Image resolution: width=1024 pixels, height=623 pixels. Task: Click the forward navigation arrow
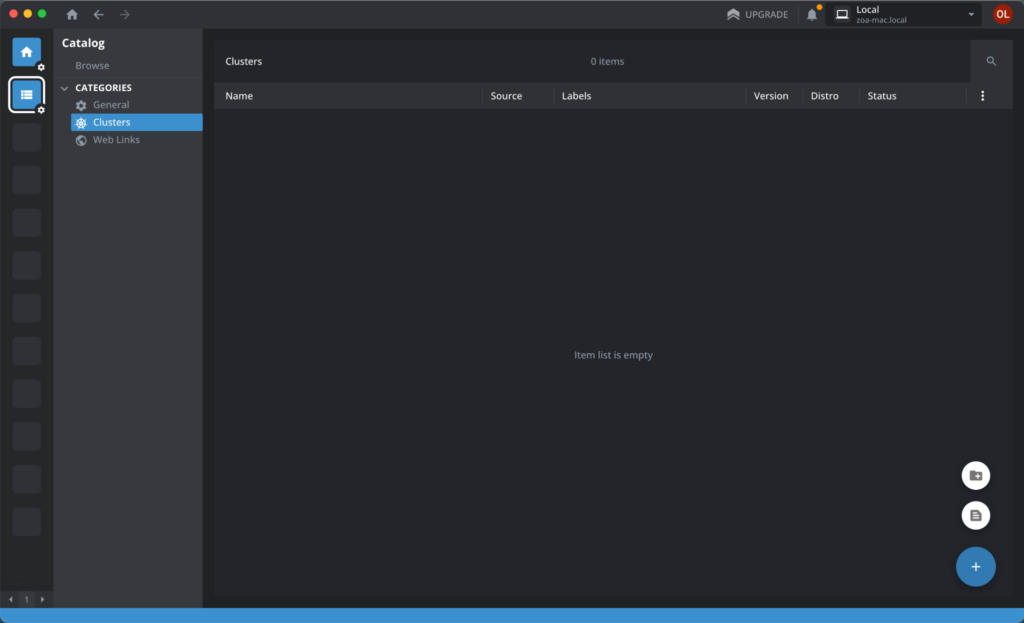123,14
